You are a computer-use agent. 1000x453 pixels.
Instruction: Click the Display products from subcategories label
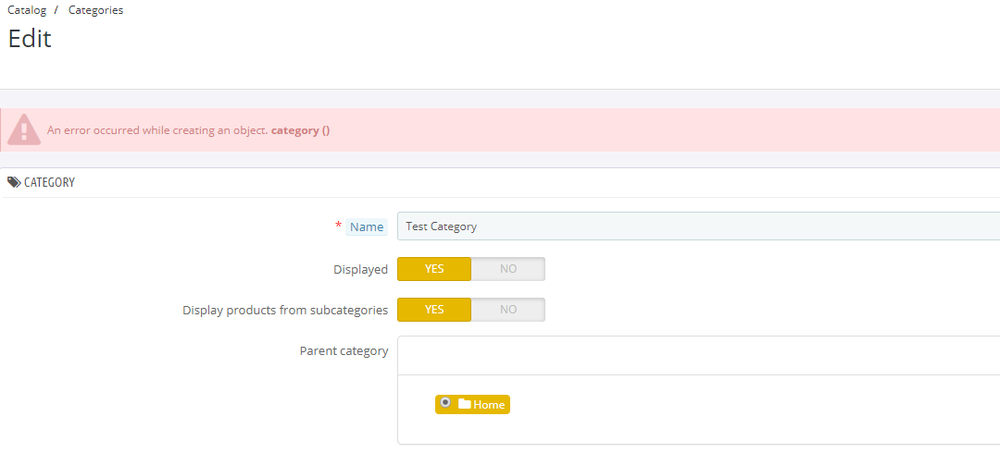[285, 310]
